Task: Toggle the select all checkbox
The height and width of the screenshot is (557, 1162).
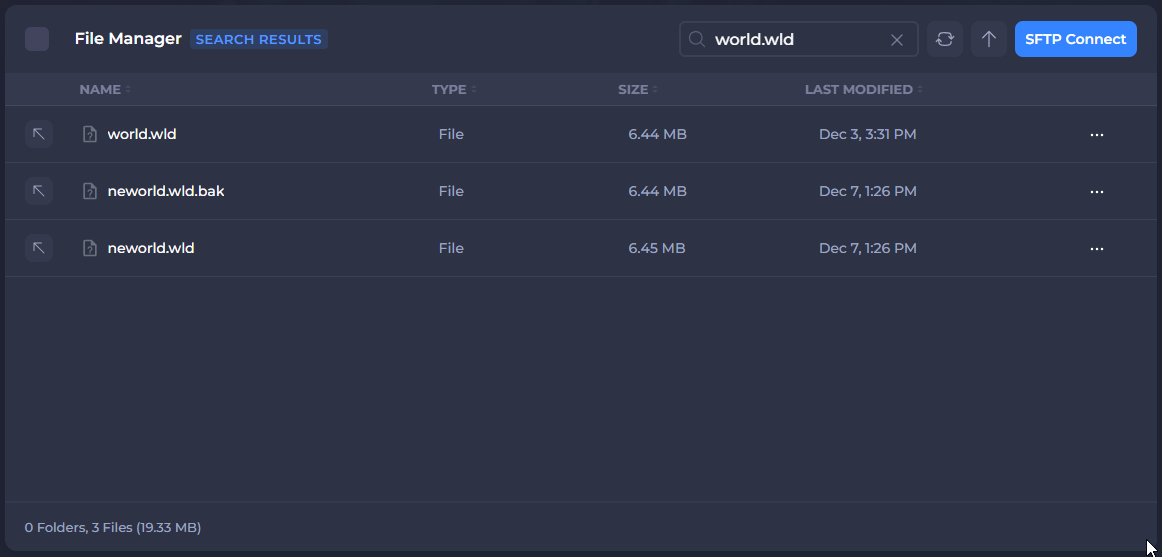Action: point(37,39)
